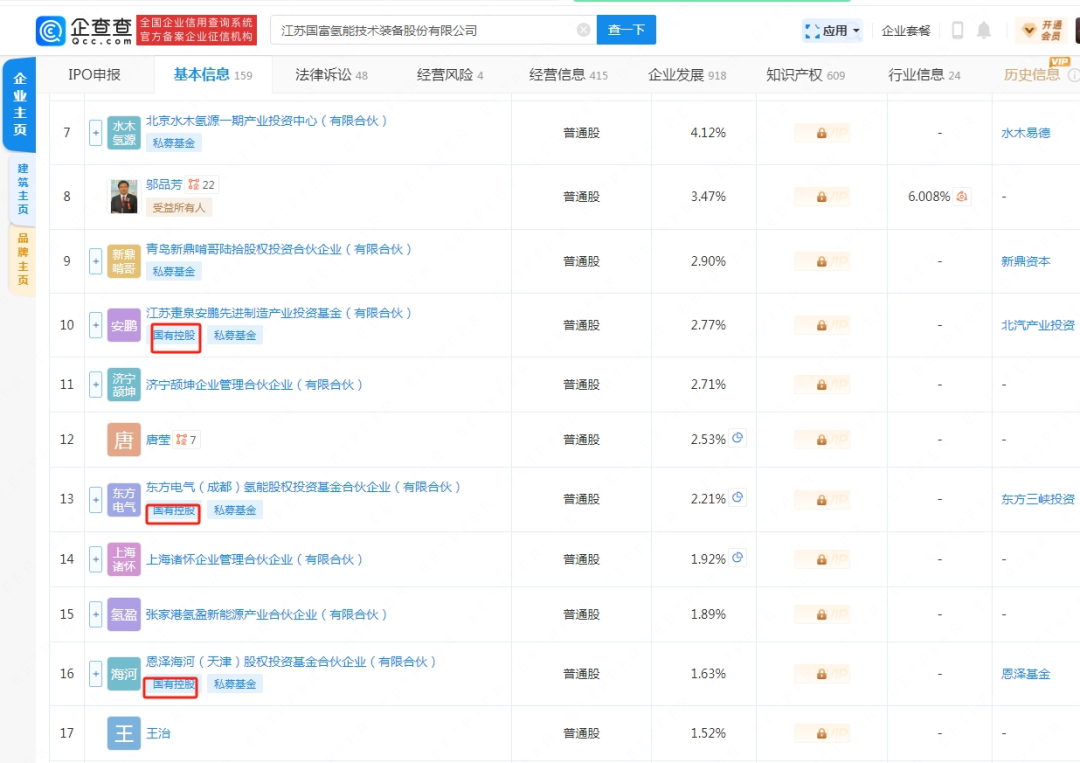Open 北京水木氢源一期产业投资中心 link
The width and height of the screenshot is (1080, 763).
point(266,121)
